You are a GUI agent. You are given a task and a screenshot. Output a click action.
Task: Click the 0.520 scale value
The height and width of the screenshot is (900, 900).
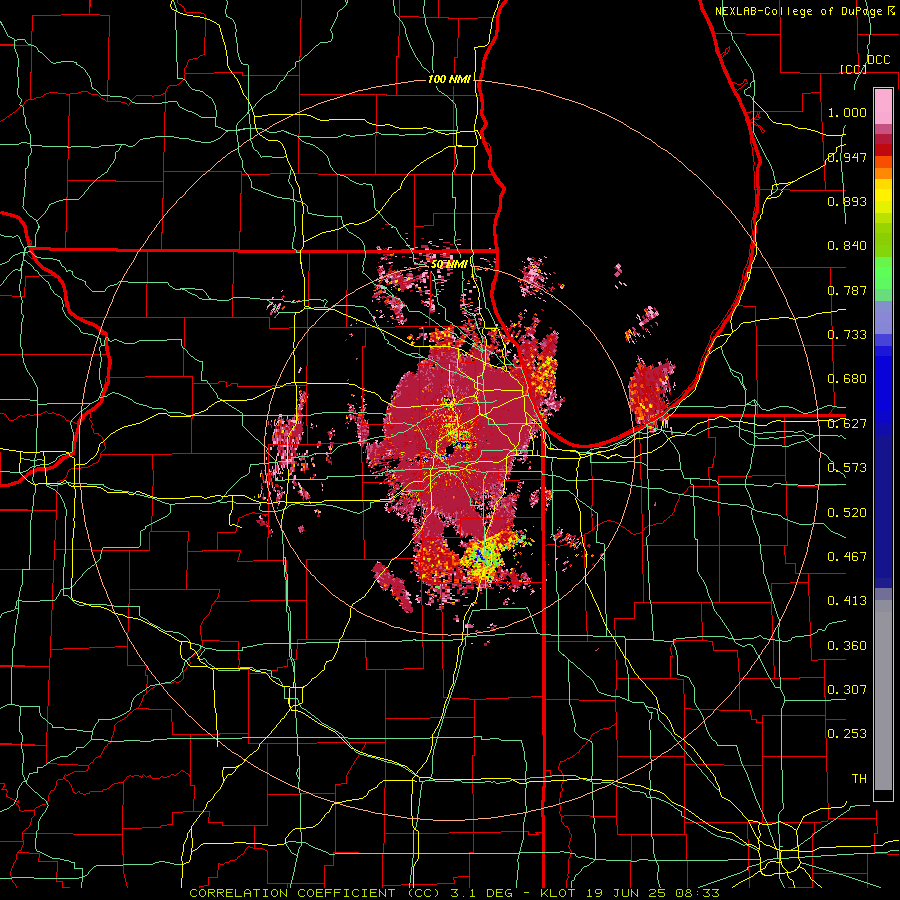pyautogui.click(x=847, y=513)
